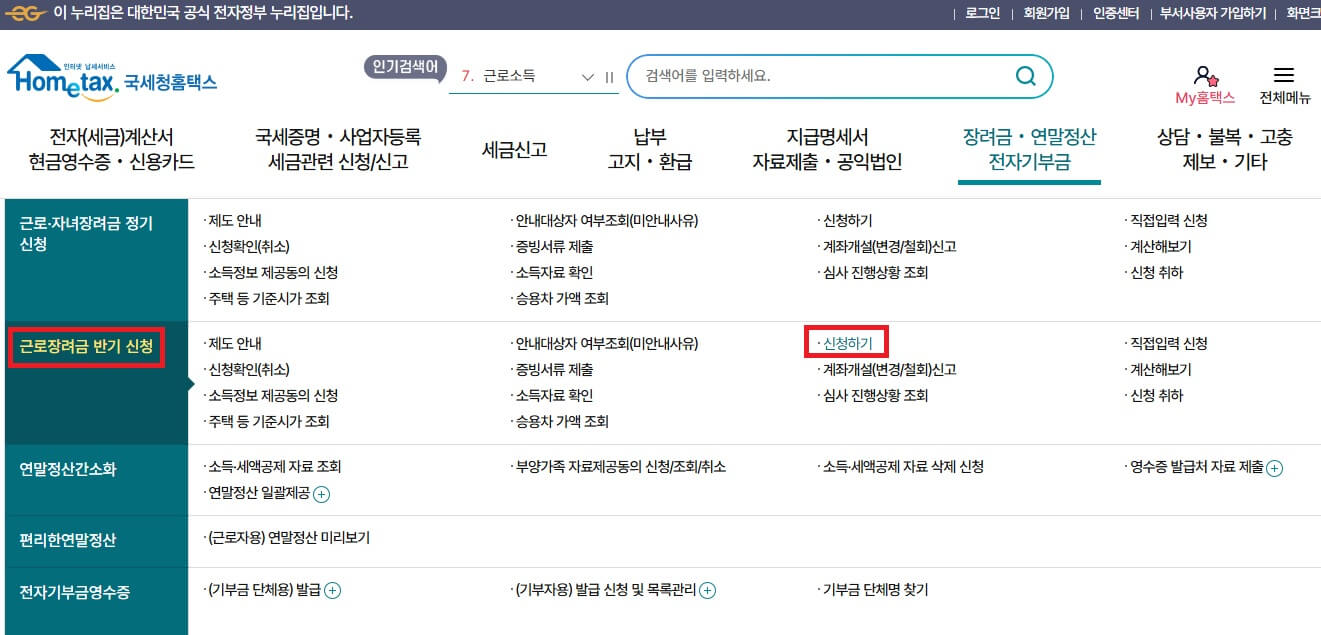Expand (기부금 단체용) 발급 plus icon
This screenshot has width=1321, height=635.
click(x=332, y=590)
